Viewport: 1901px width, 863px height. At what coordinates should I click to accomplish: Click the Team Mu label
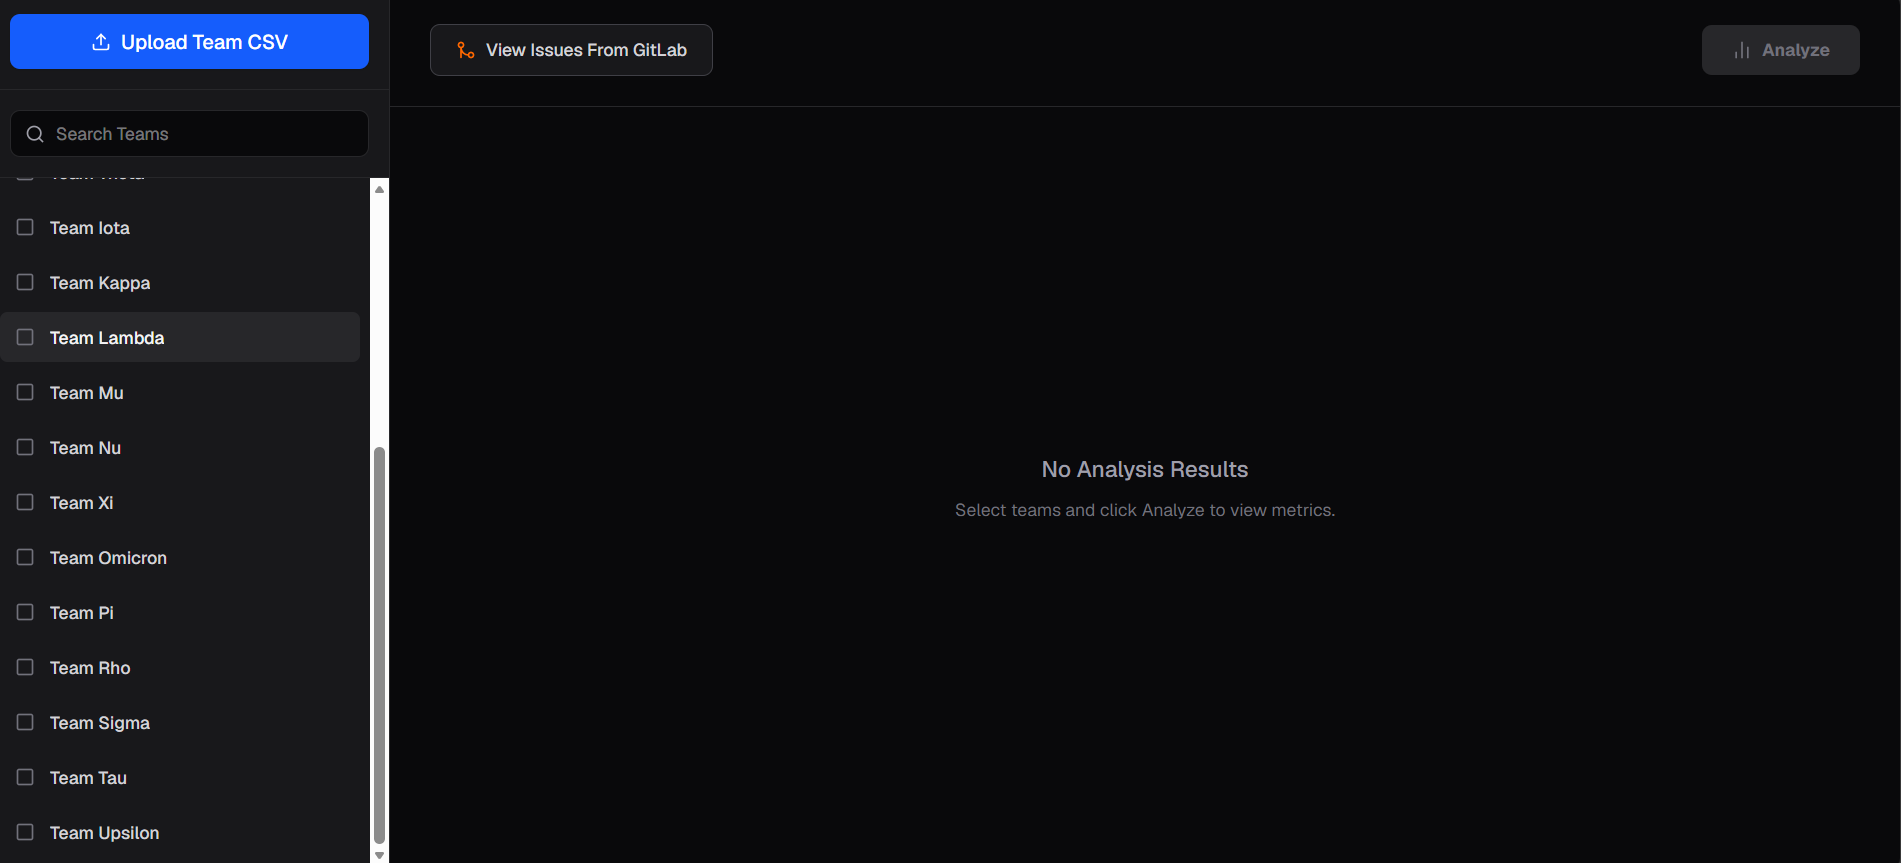[87, 393]
